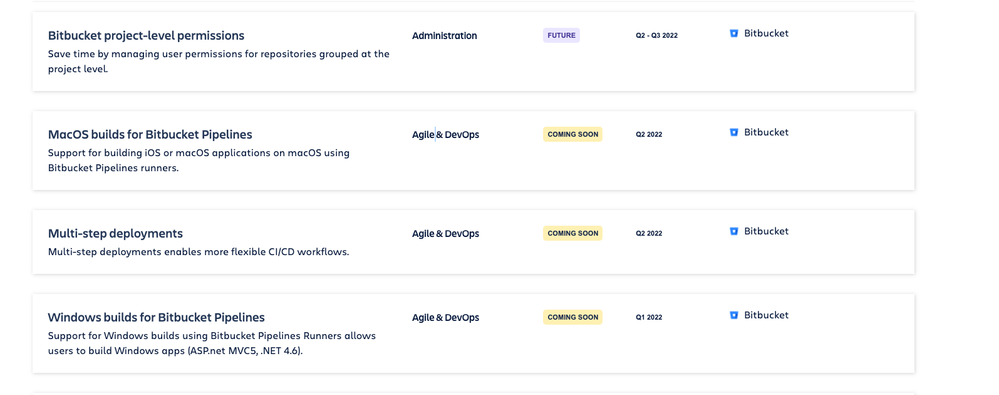
Task: Click description 'Save time by managing user permissions'
Action: click(x=219, y=61)
